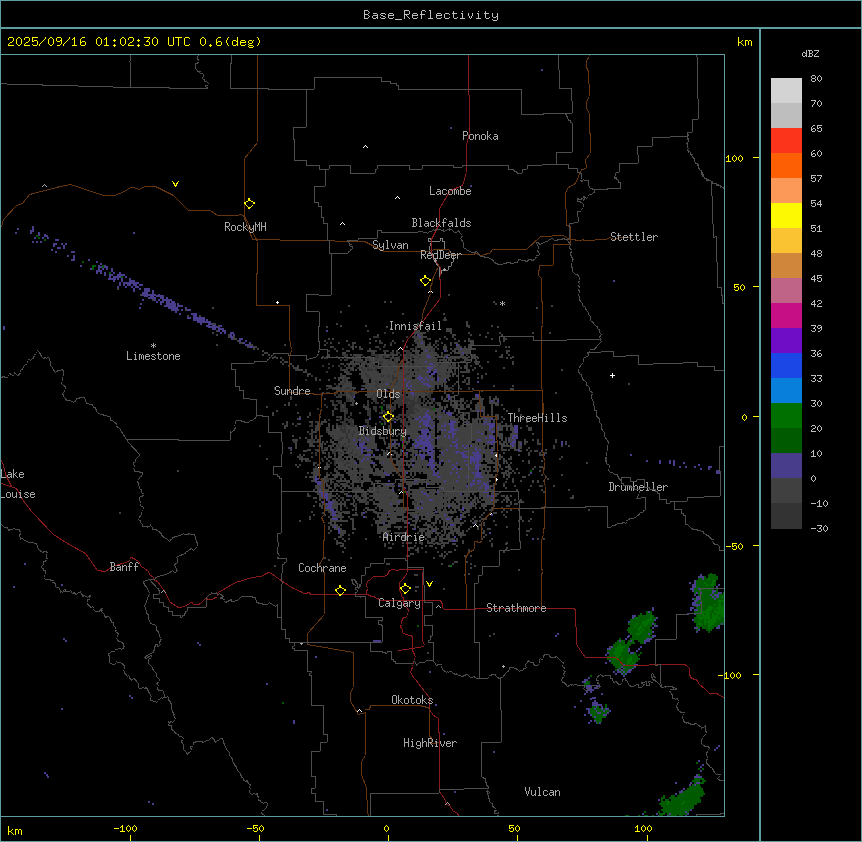This screenshot has width=862, height=842.
Task: Click the yellow marker south of RedDeer
Action: tap(425, 281)
